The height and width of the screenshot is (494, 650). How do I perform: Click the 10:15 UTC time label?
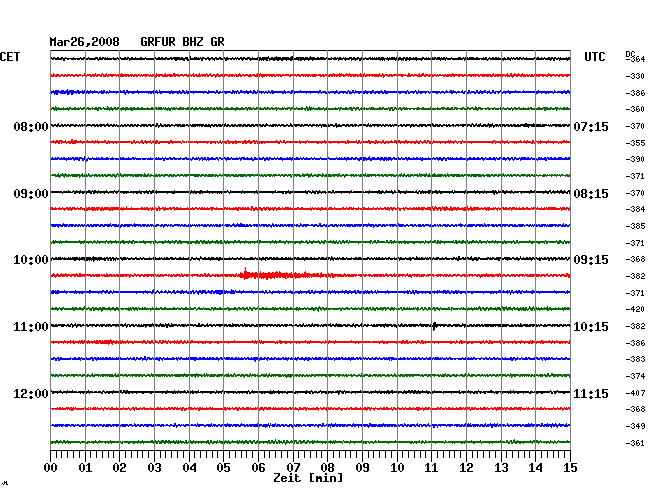591,327
